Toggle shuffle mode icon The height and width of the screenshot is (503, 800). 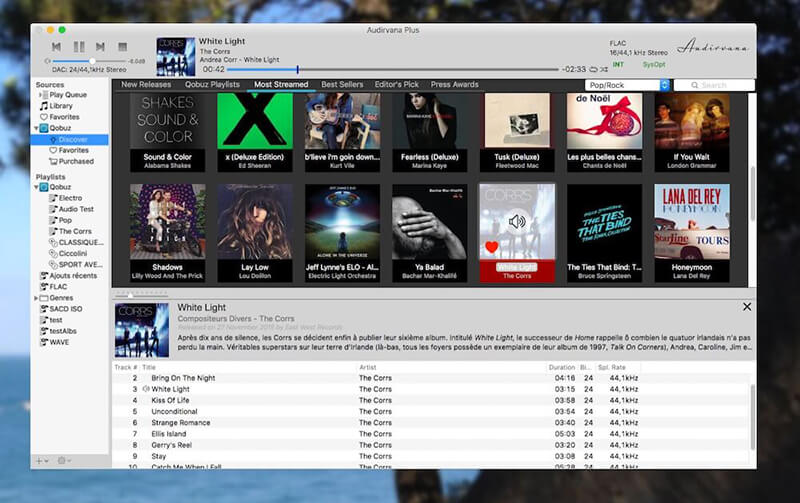604,69
